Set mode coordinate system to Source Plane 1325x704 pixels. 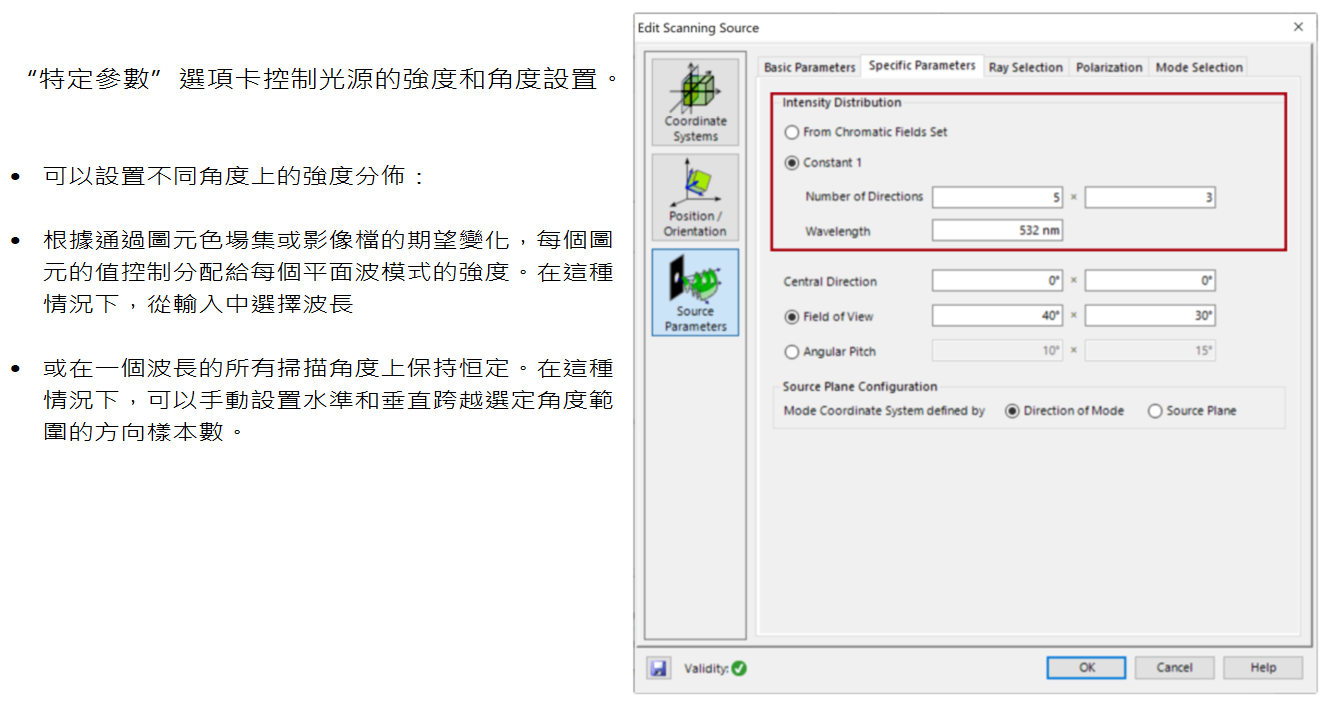tap(1155, 411)
